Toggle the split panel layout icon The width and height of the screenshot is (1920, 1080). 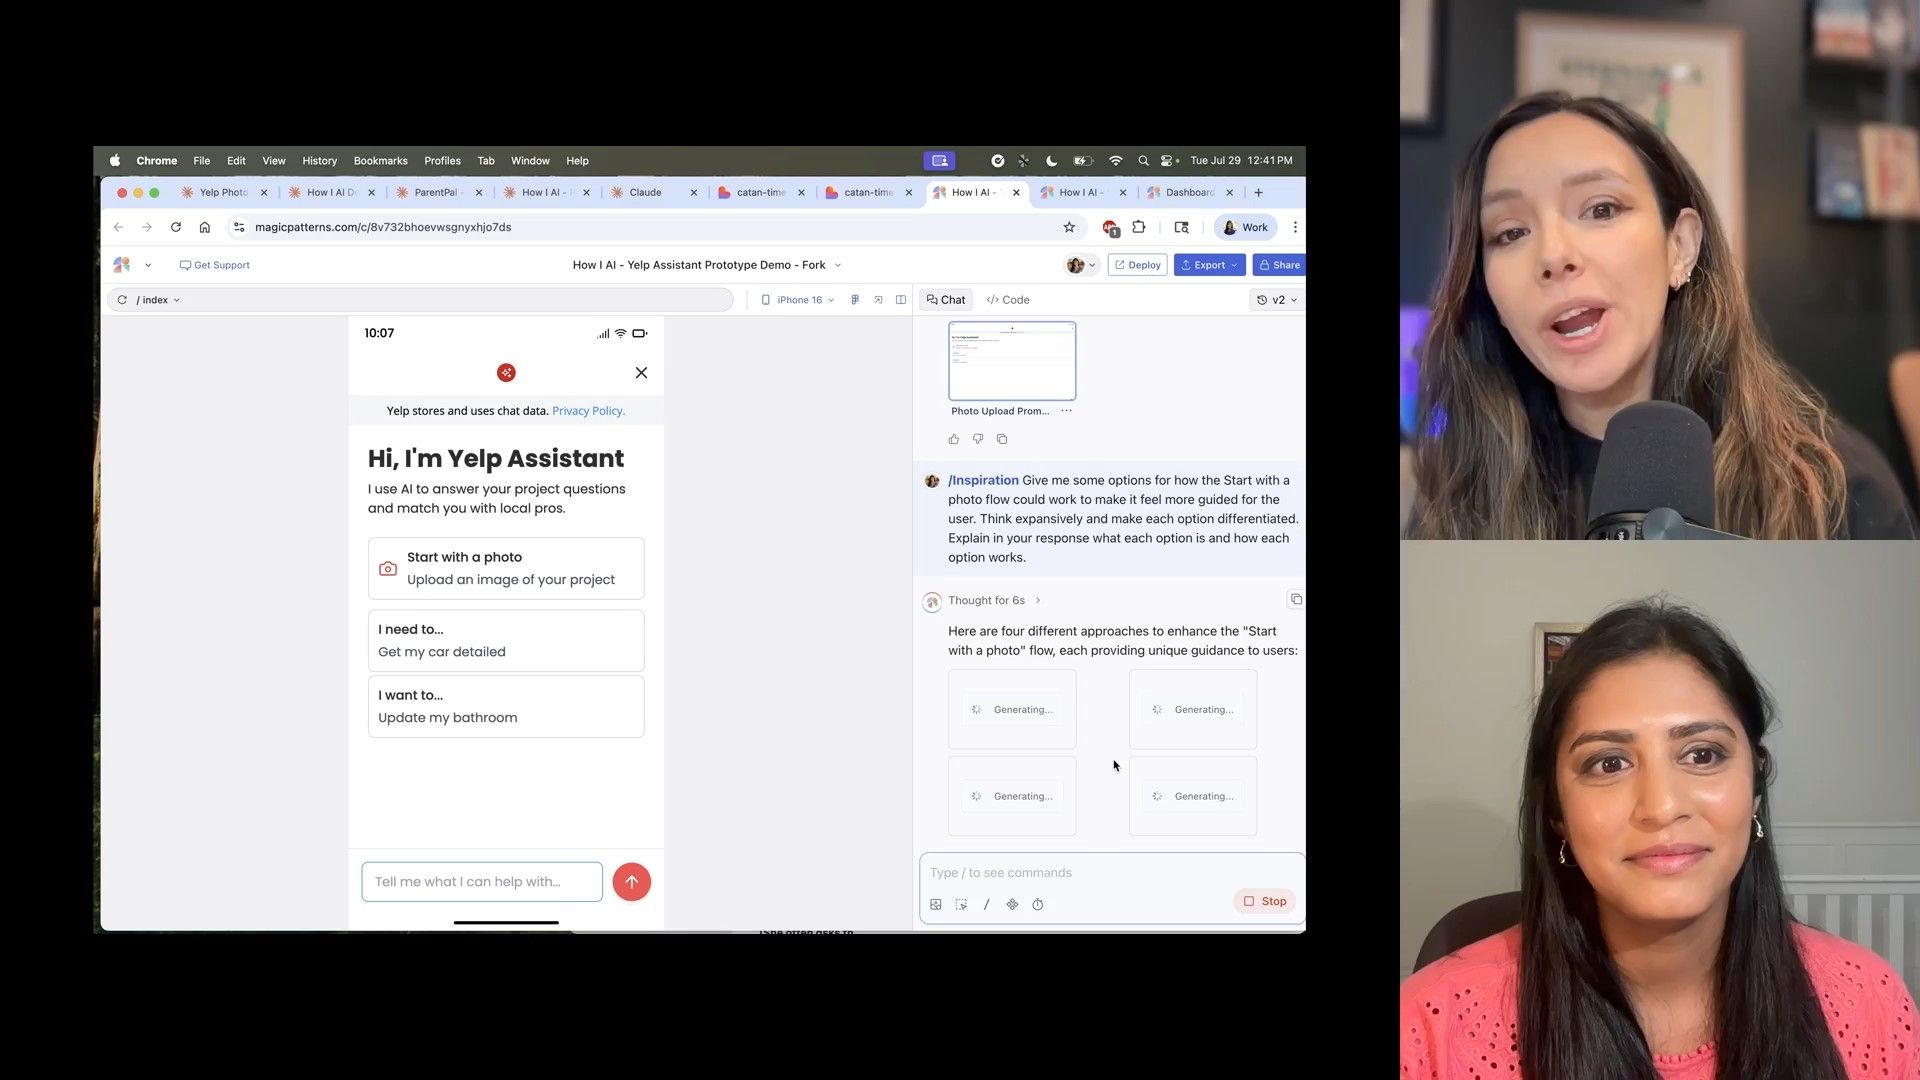[901, 300]
